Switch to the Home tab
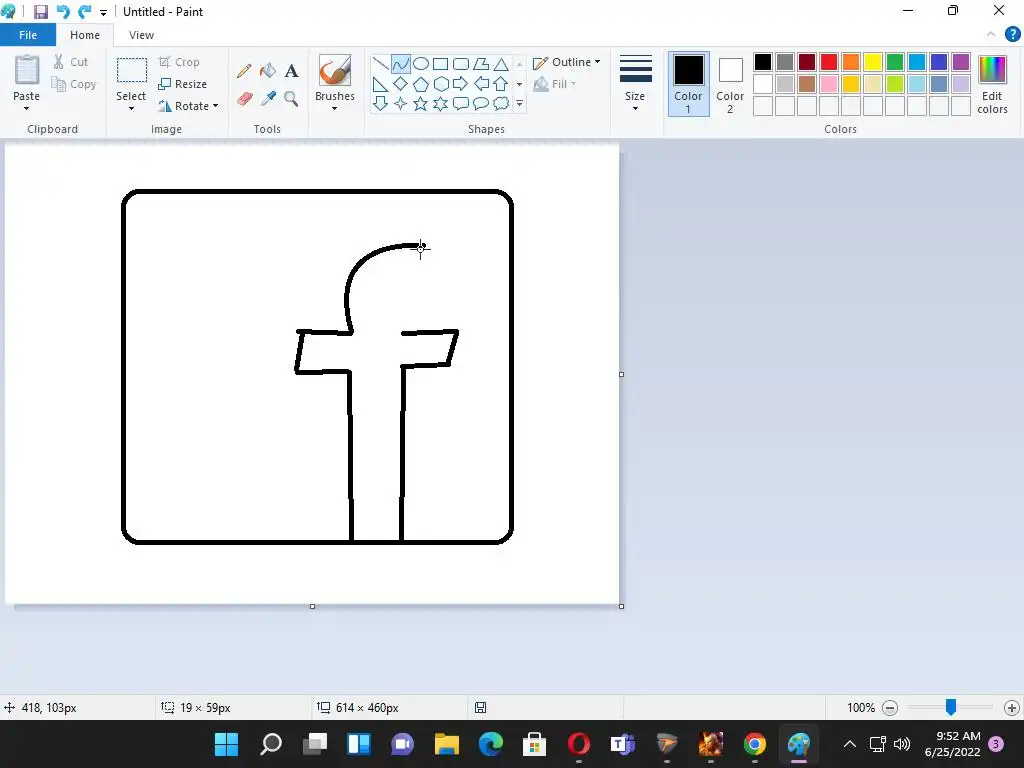The width and height of the screenshot is (1024, 768). tap(85, 35)
